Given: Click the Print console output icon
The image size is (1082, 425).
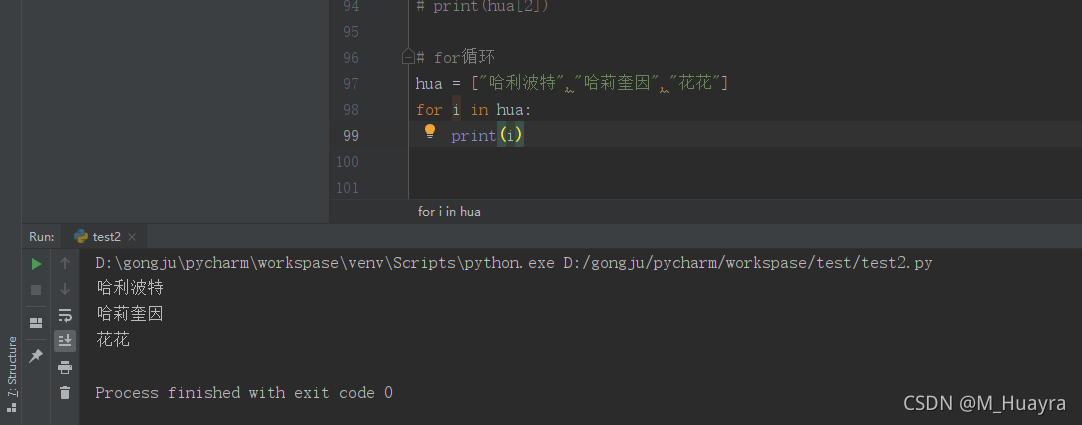Looking at the screenshot, I should pos(65,367).
